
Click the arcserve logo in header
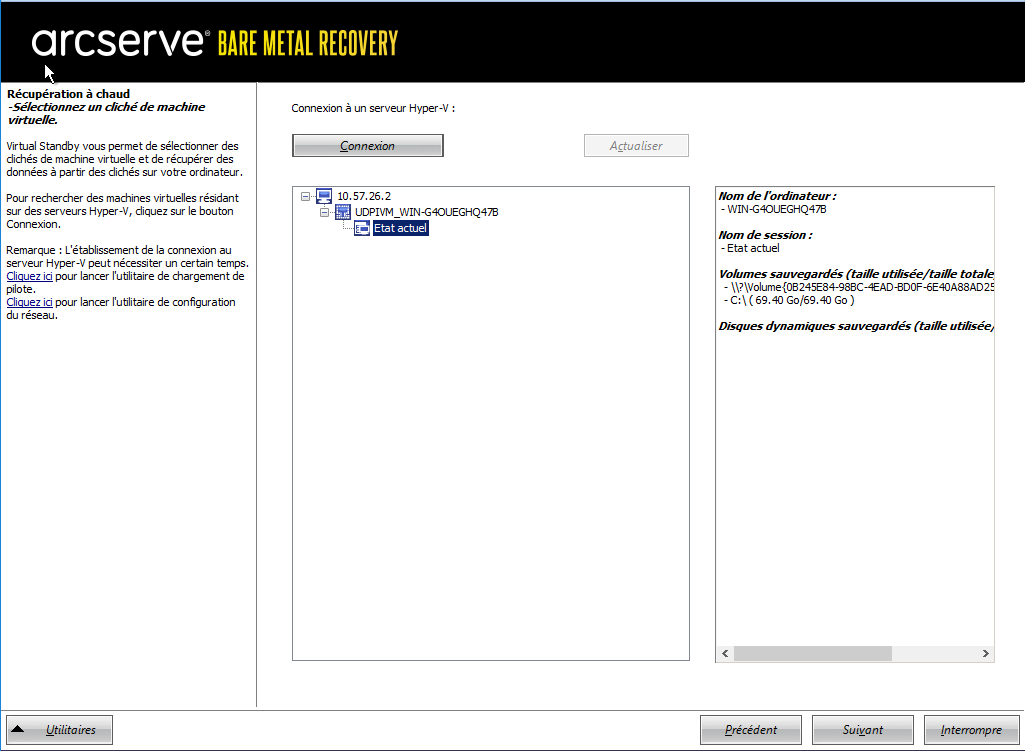121,42
